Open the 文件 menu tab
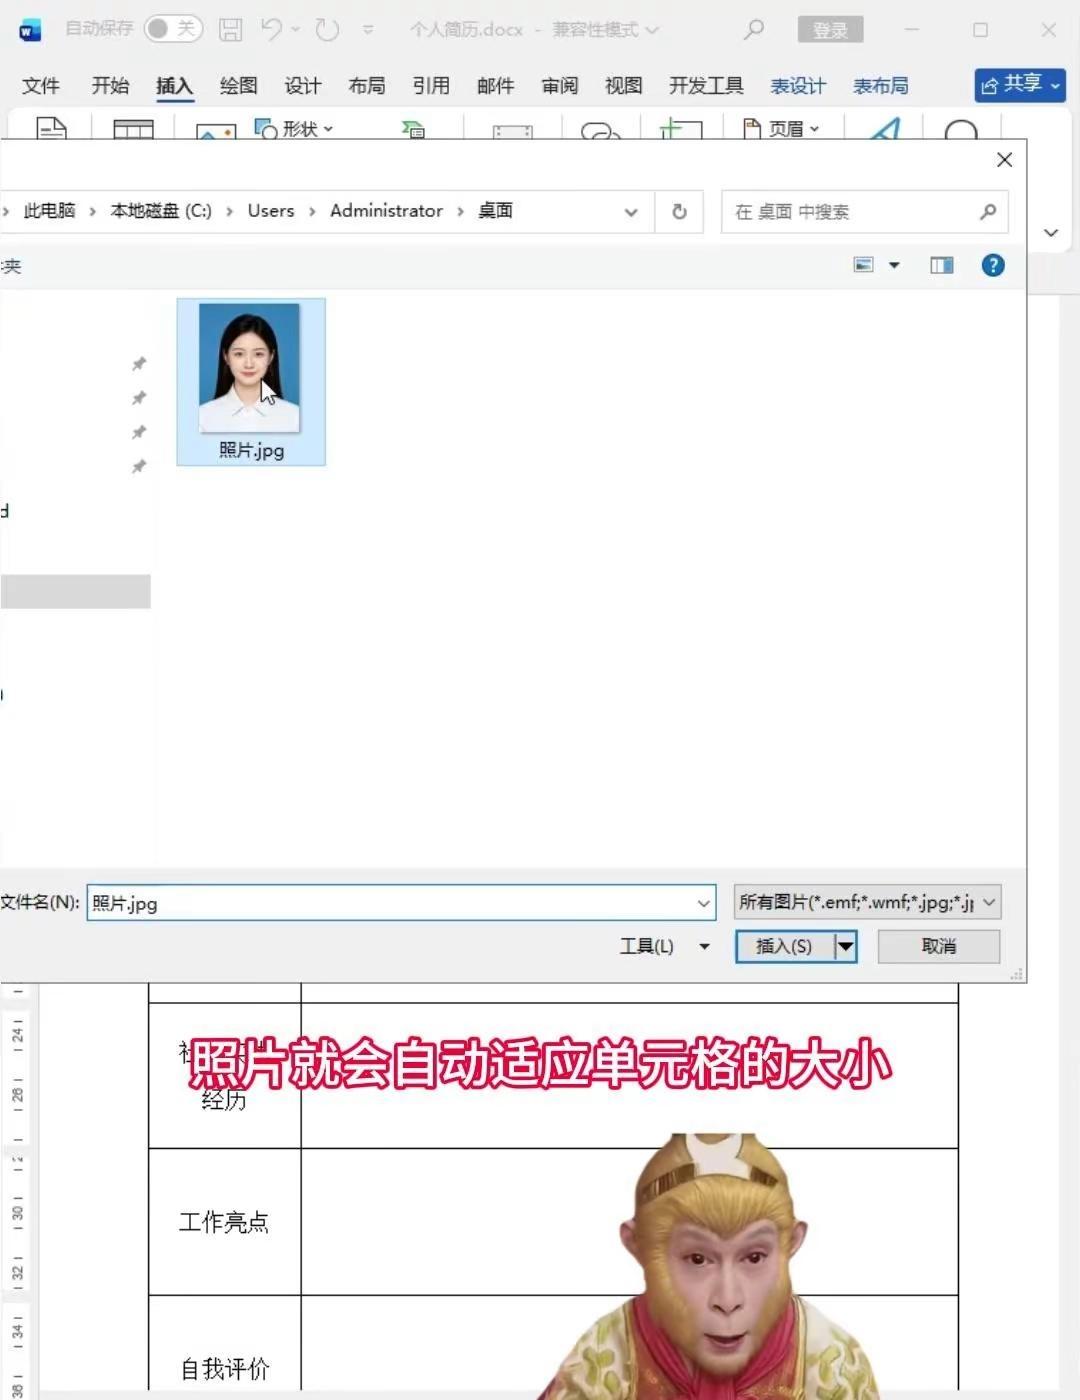Viewport: 1080px width, 1400px height. (41, 86)
